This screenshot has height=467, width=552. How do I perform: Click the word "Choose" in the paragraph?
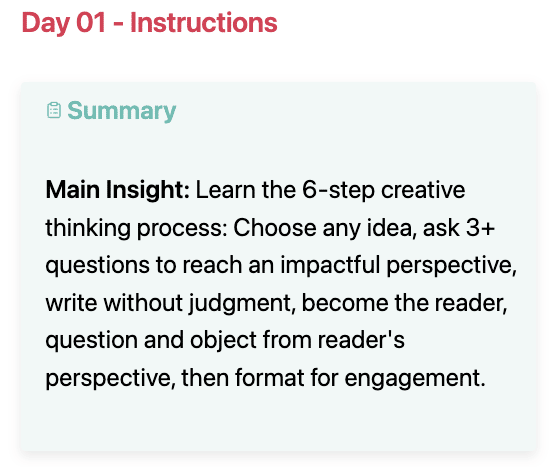click(275, 228)
